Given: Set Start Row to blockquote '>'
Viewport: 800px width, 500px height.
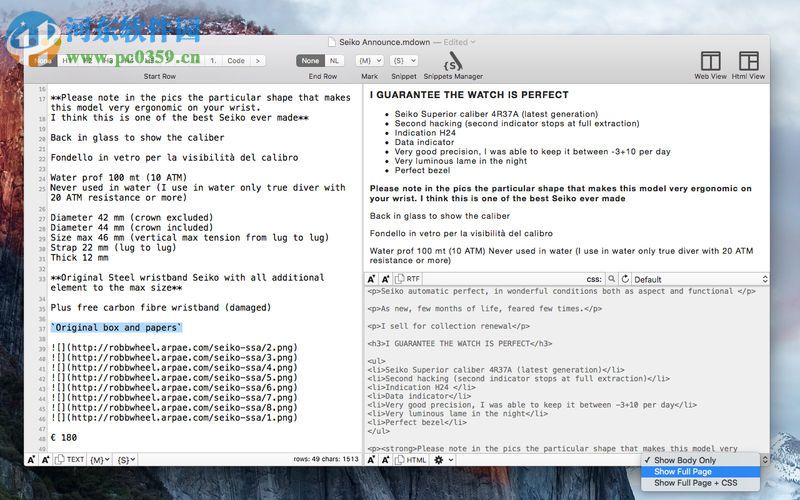Looking at the screenshot, I should (x=258, y=61).
